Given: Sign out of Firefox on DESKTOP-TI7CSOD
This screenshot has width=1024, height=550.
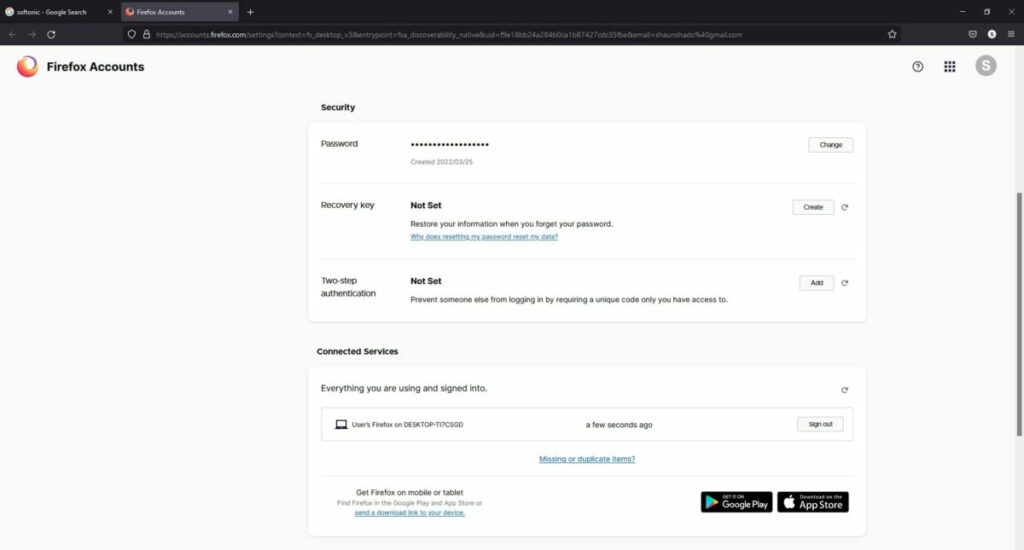Looking at the screenshot, I should (x=820, y=424).
